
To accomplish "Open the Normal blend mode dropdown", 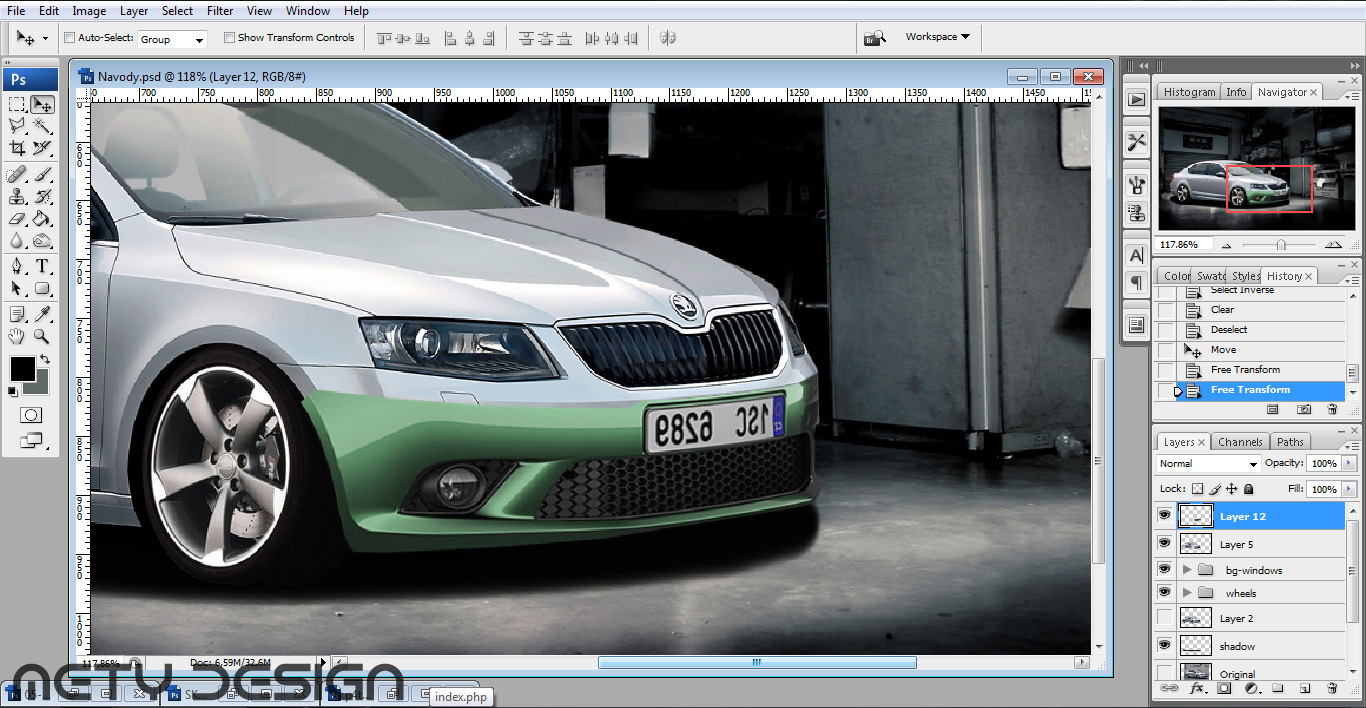I will pyautogui.click(x=1208, y=464).
